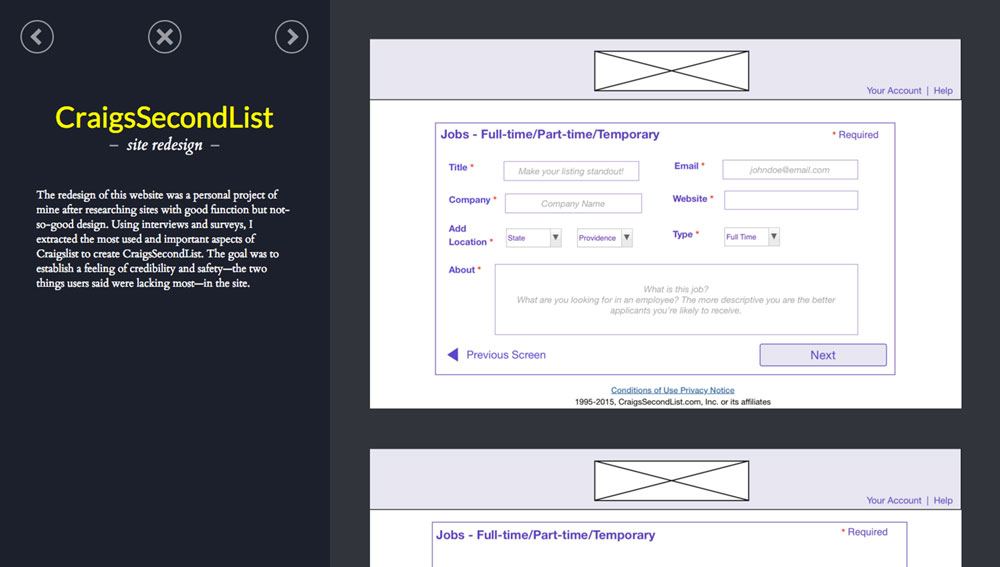The image size is (1000, 567).
Task: Click the CraigsSecondList yellow title
Action: point(165,118)
